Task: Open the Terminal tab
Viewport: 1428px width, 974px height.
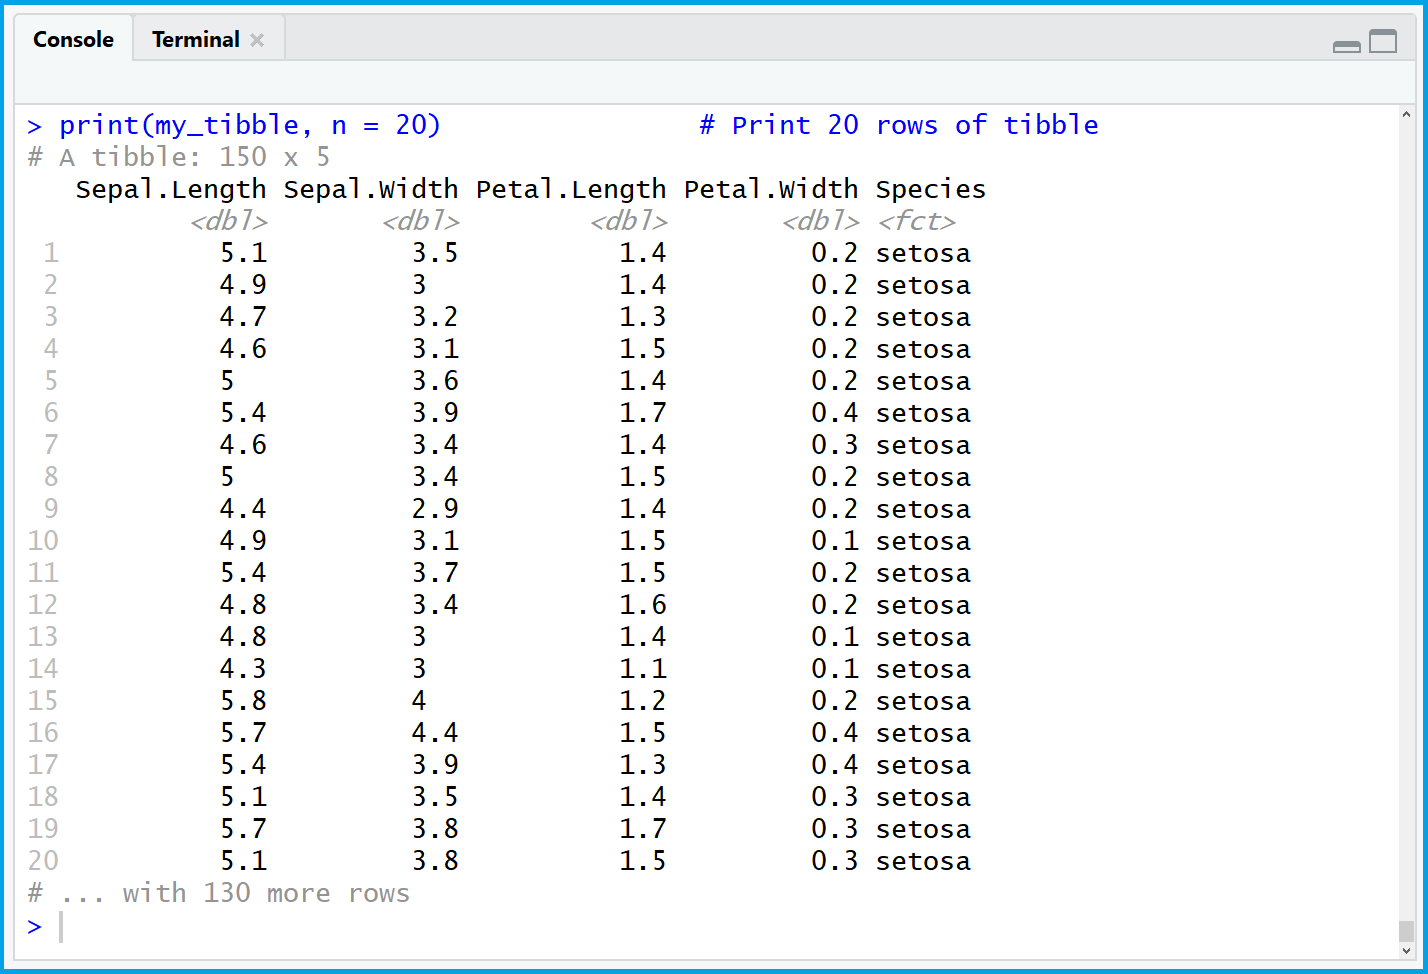Action: pyautogui.click(x=196, y=40)
